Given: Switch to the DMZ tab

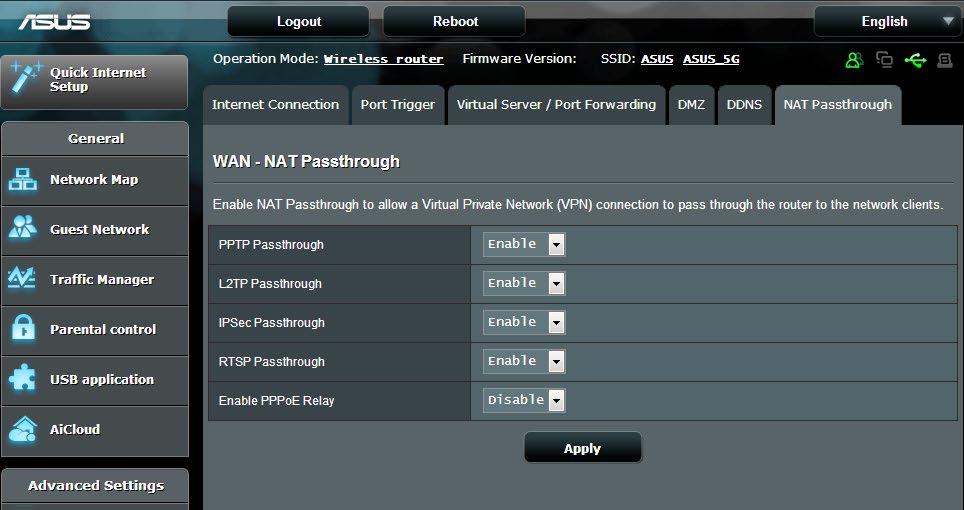Looking at the screenshot, I should (x=691, y=105).
